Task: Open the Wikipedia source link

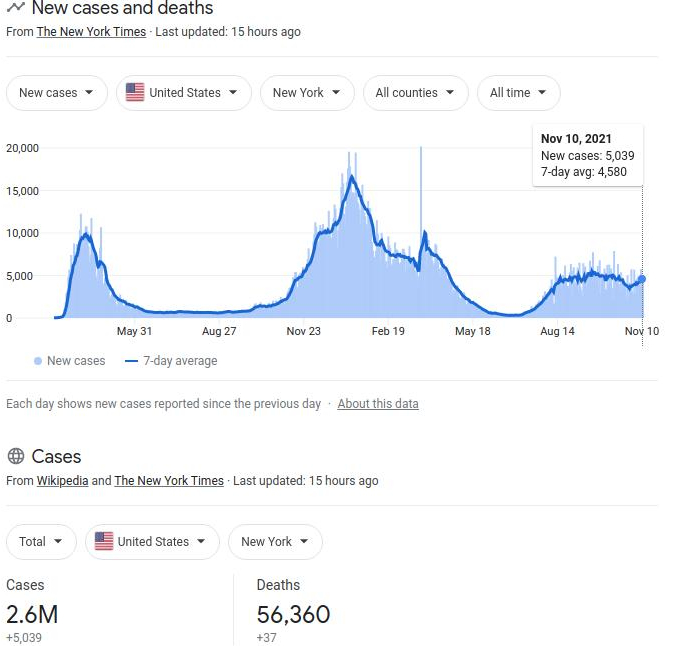Action: tap(63, 480)
